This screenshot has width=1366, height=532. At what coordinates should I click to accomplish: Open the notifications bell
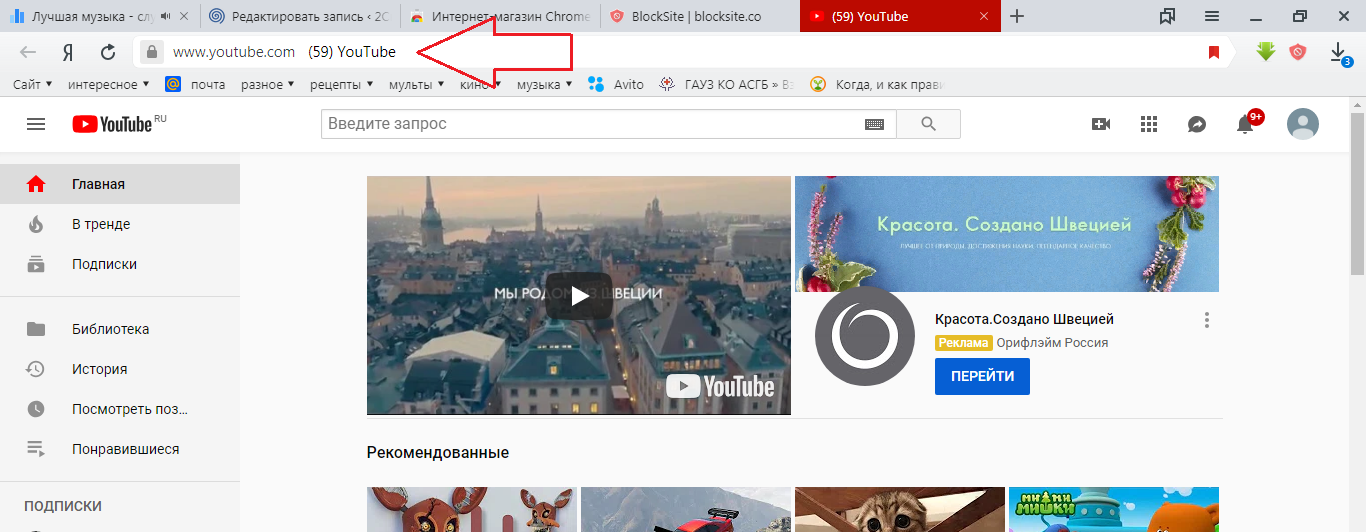[x=1245, y=124]
